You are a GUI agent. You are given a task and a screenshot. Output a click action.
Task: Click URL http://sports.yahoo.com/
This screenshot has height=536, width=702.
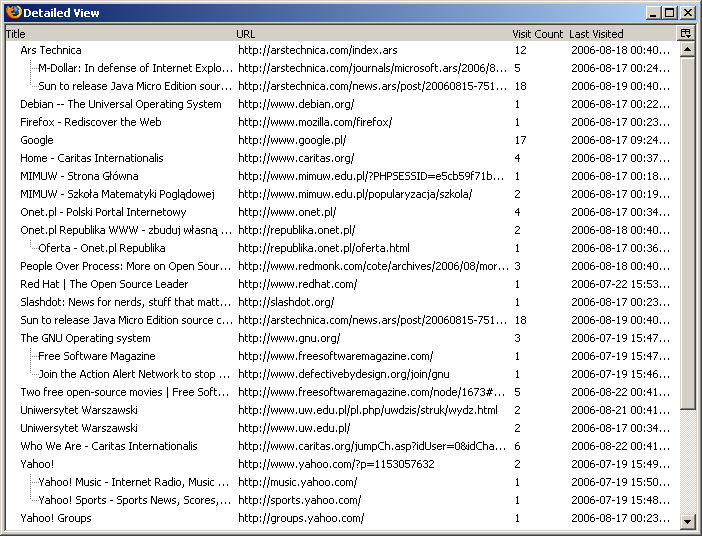tap(300, 500)
